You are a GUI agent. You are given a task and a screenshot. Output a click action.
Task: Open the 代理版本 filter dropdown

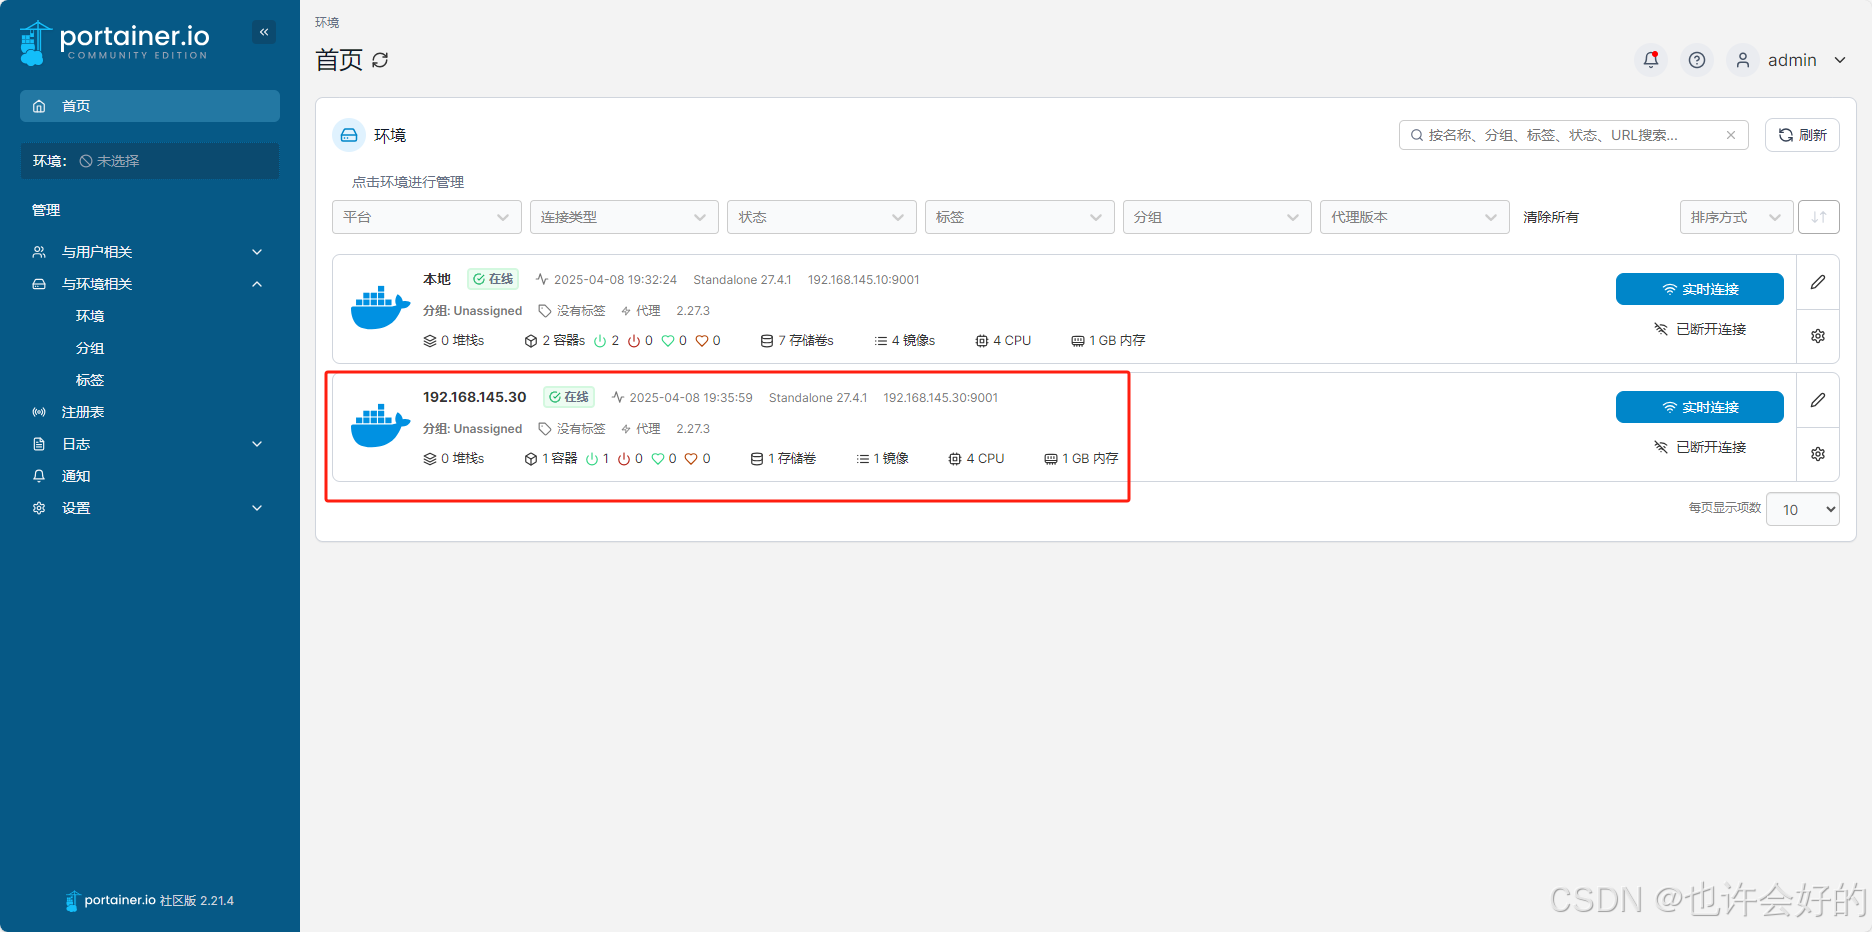1415,217
